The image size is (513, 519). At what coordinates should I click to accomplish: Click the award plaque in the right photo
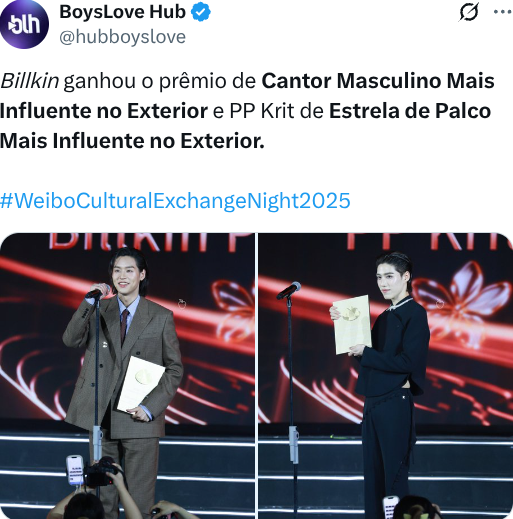tap(353, 324)
